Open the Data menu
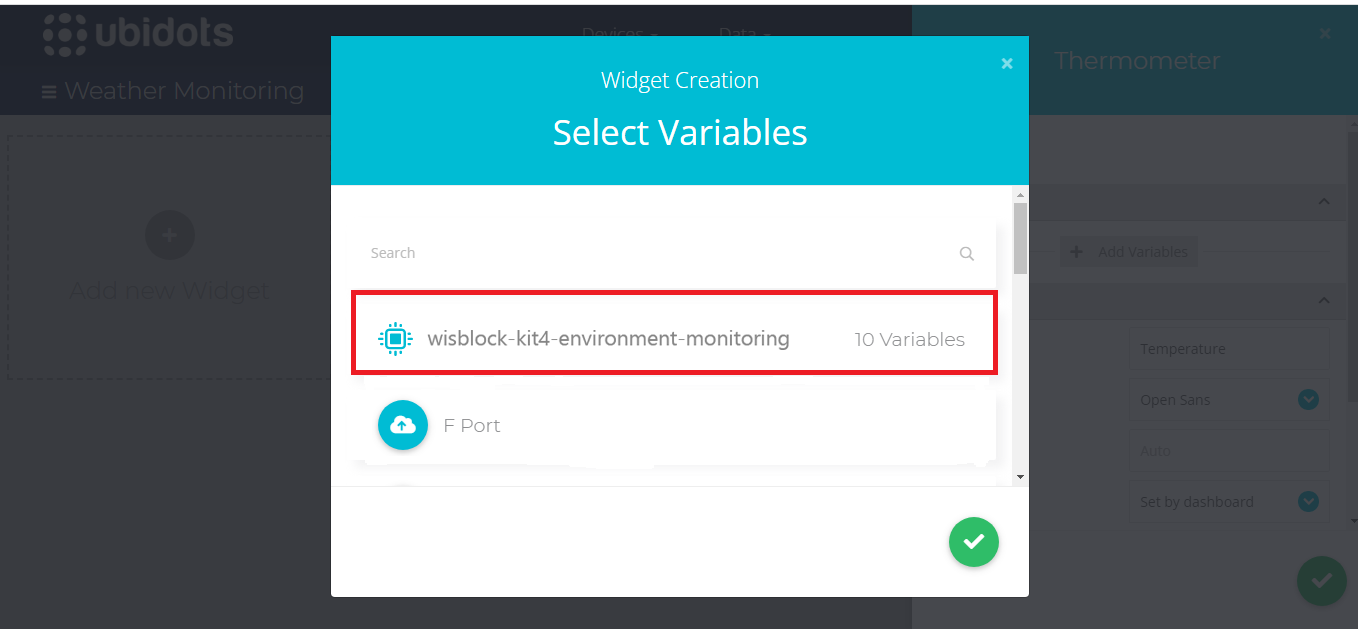Screen dimensions: 1358x629 tap(744, 33)
